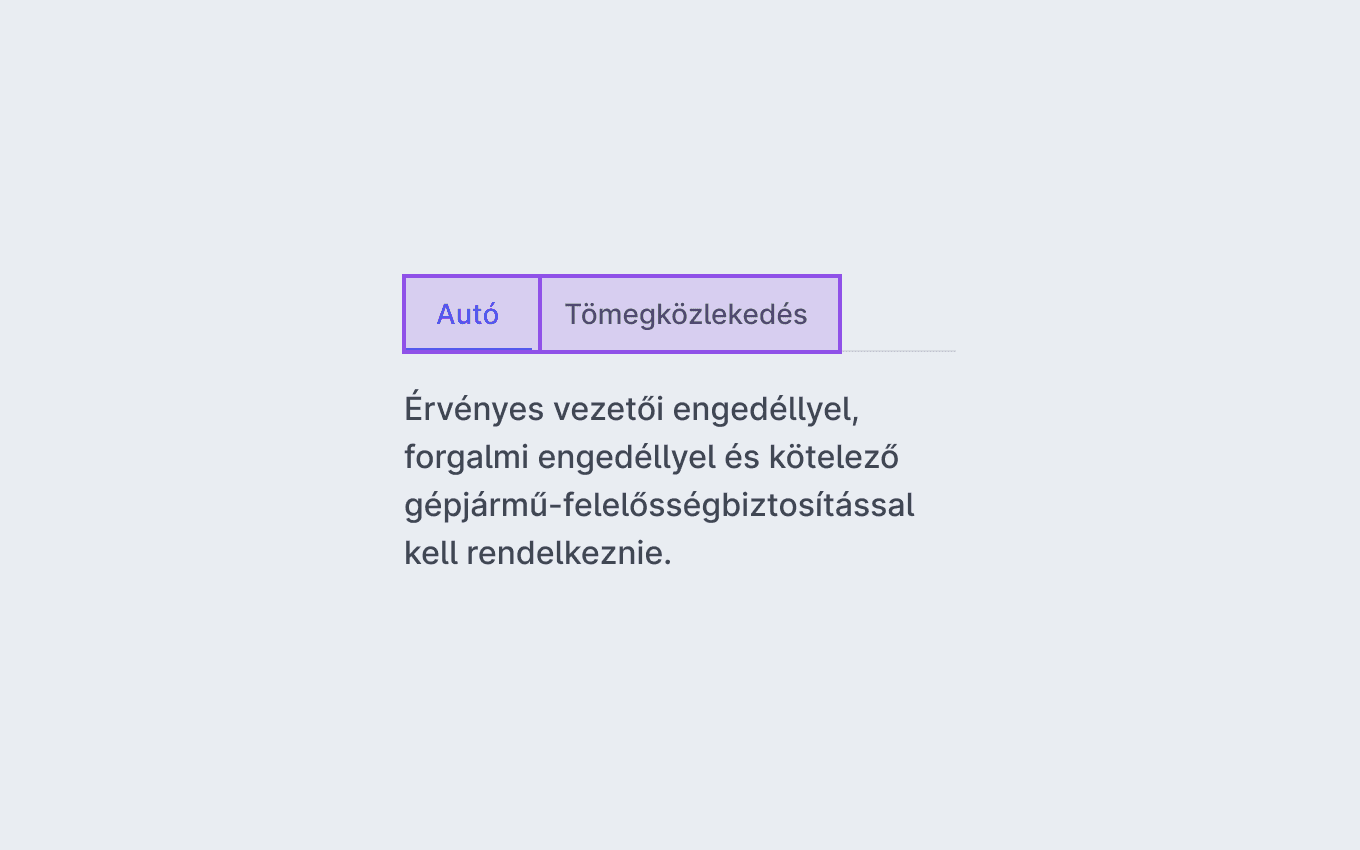Image resolution: width=1360 pixels, height=850 pixels.
Task: Click engedéllyel on the second text line
Action: click(x=626, y=457)
